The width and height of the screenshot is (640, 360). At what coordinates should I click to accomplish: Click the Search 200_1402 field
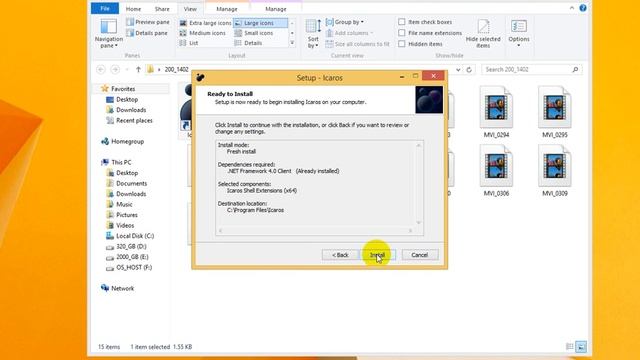click(532, 70)
